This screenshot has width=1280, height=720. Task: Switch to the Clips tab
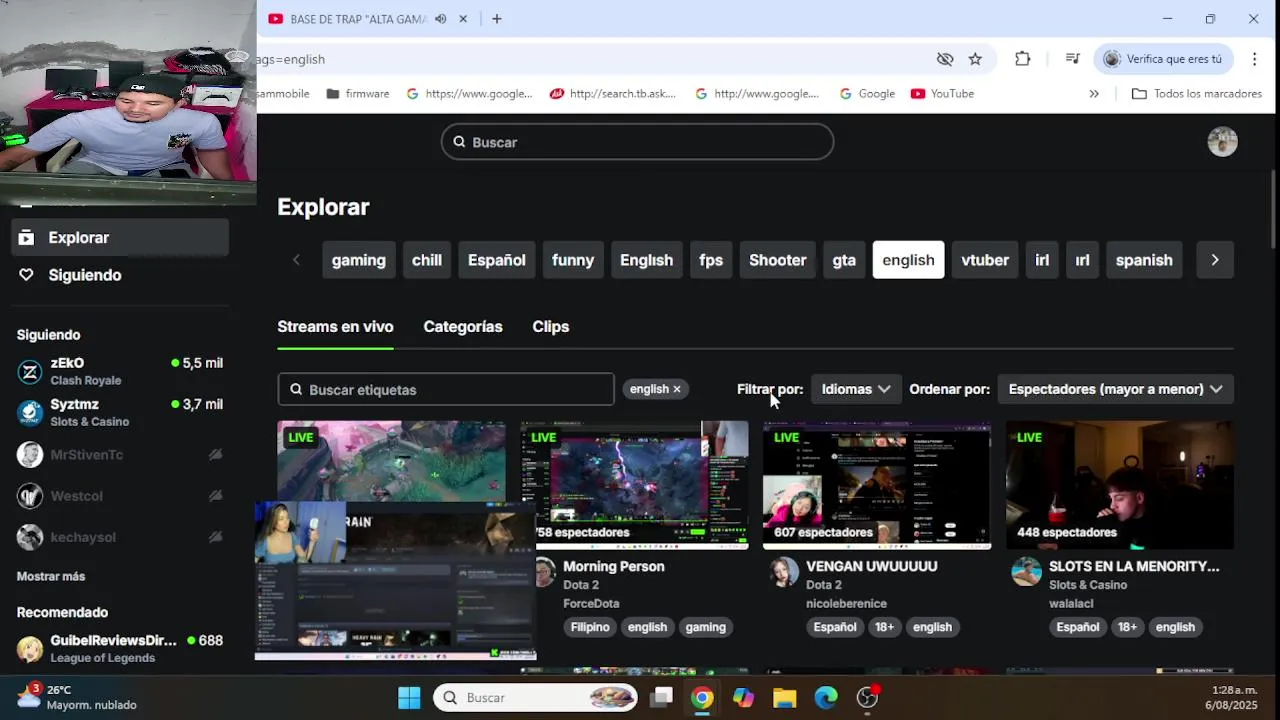click(x=551, y=327)
